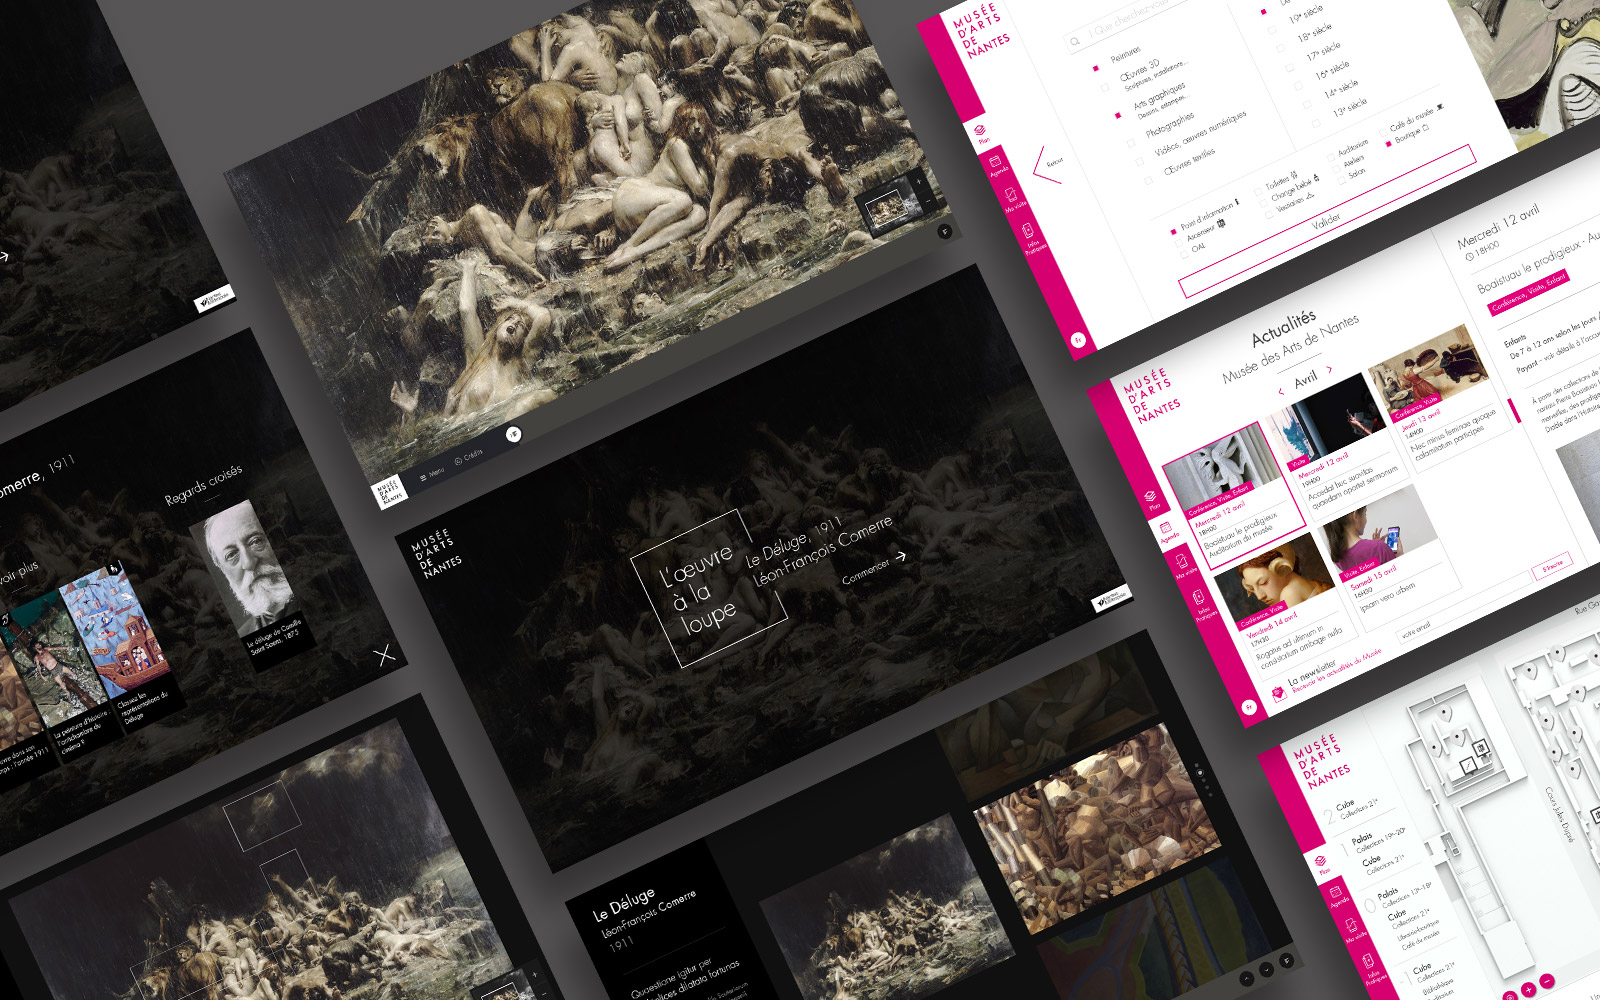The width and height of the screenshot is (1600, 1000).
Task: Check the 14e siècle checkbox
Action: 1309,105
